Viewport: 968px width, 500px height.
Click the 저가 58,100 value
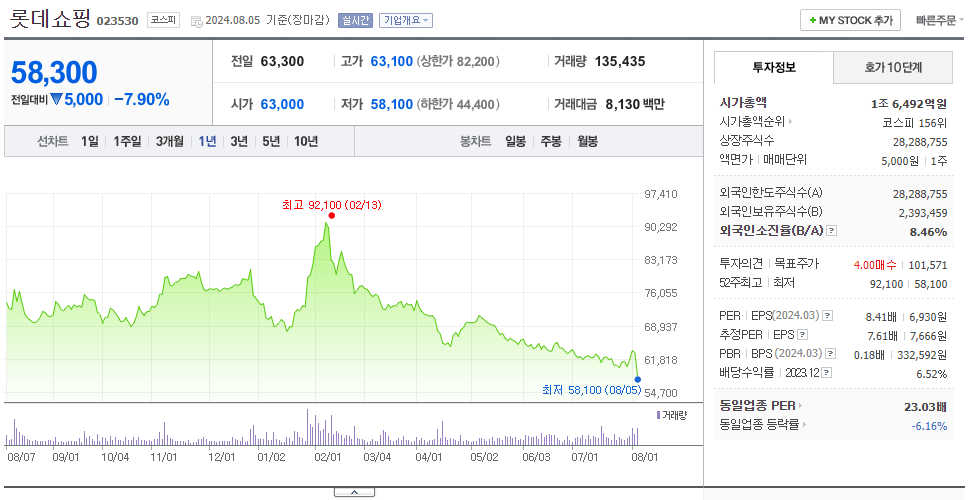[x=391, y=104]
